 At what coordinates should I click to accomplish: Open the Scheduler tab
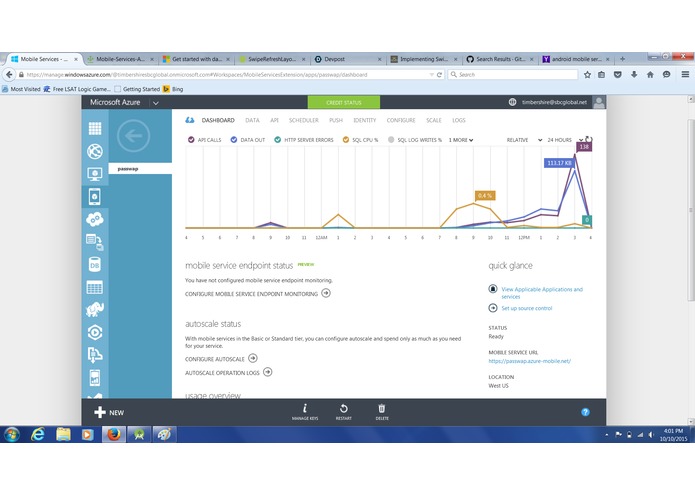(304, 120)
